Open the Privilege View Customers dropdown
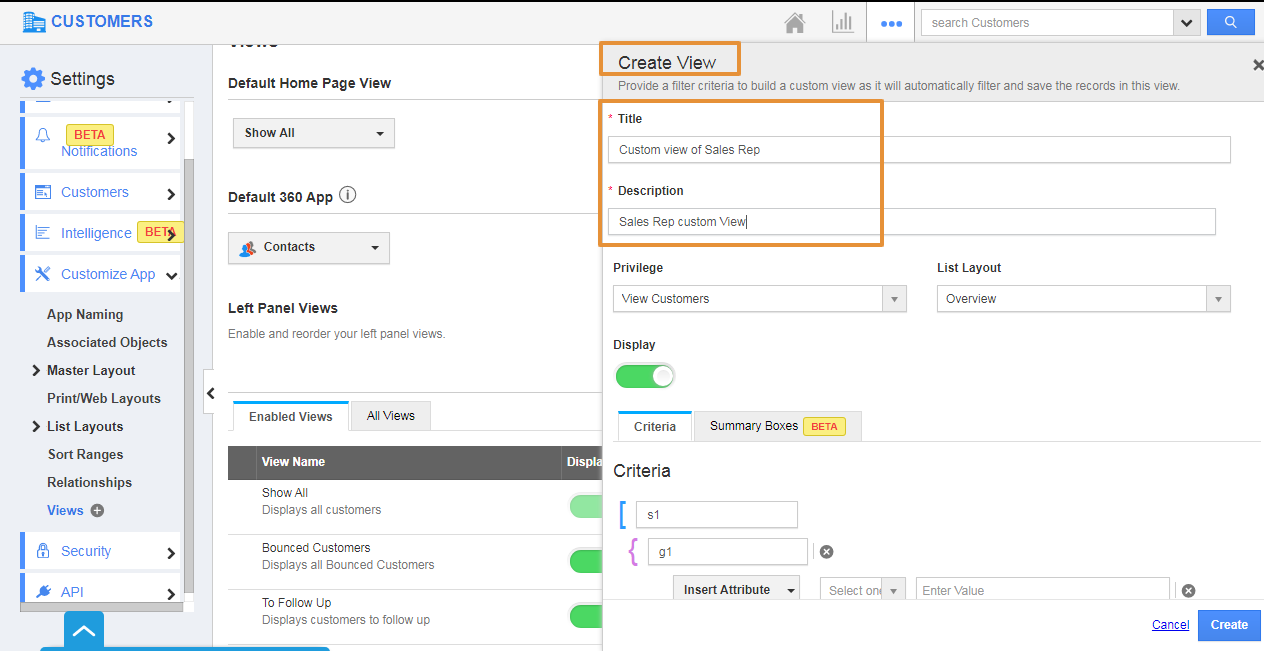This screenshot has width=1264, height=651. coord(759,299)
